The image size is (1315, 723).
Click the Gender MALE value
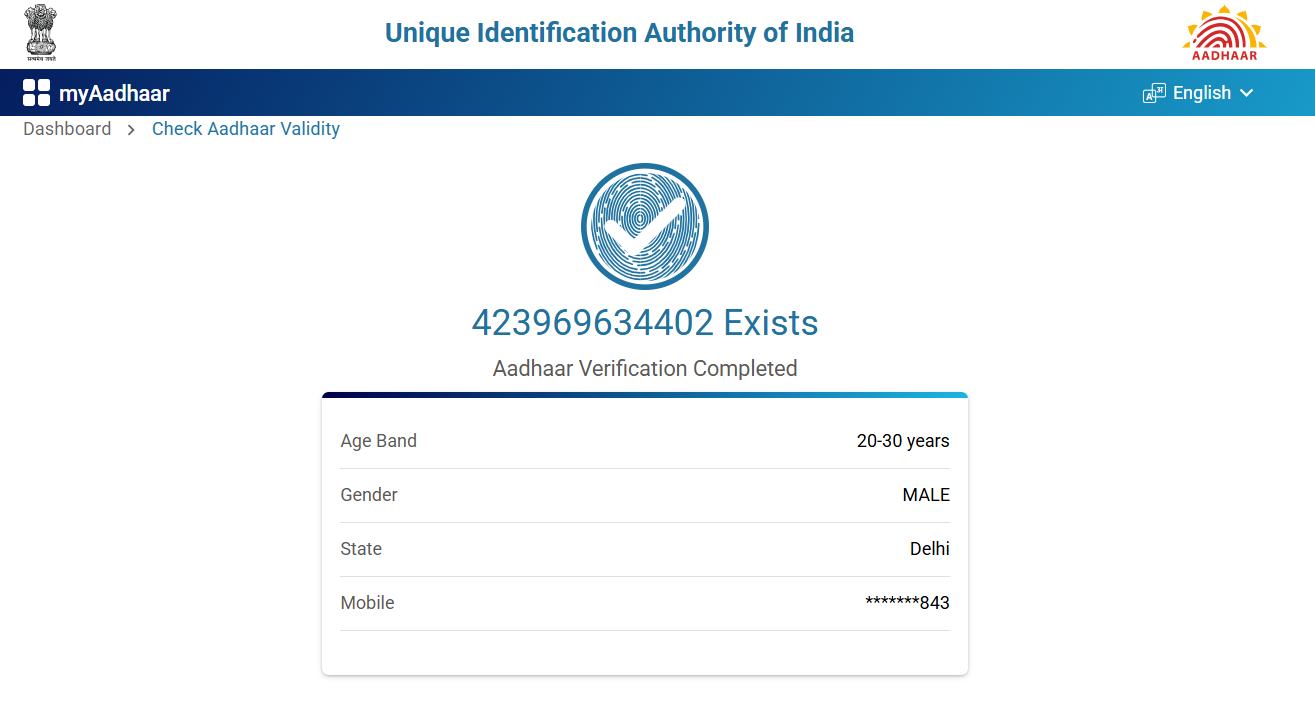coord(926,495)
